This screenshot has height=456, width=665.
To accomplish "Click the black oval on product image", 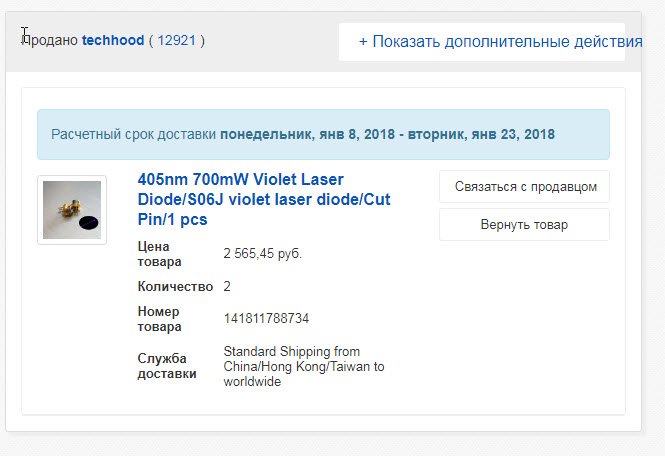I will click(89, 222).
